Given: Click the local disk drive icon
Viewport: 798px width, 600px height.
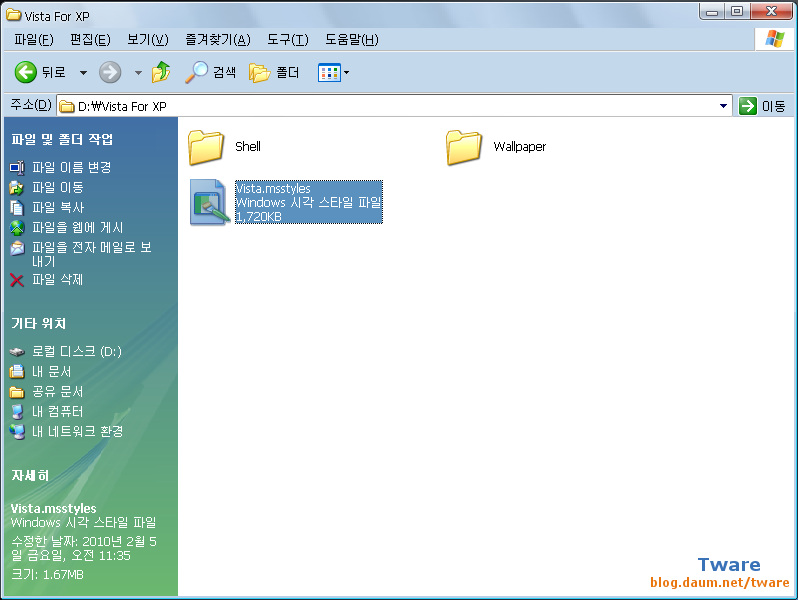Looking at the screenshot, I should point(17,352).
